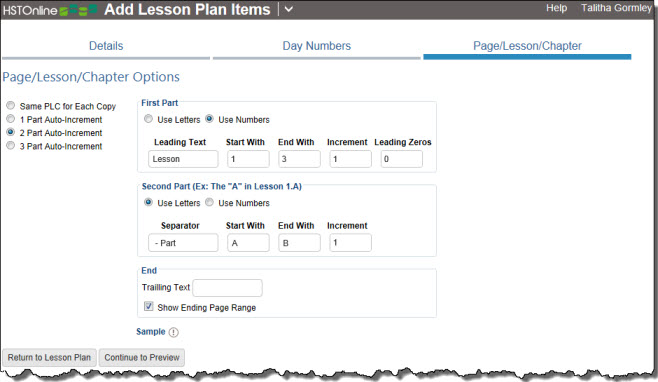Click the Leading Text field containing Lesson

click(x=183, y=159)
